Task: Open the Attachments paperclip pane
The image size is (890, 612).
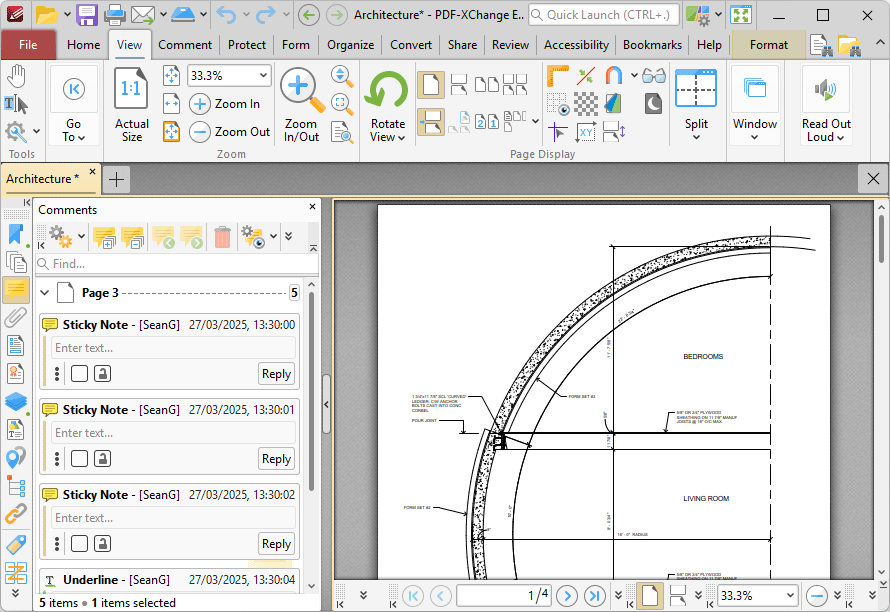Action: [16, 317]
